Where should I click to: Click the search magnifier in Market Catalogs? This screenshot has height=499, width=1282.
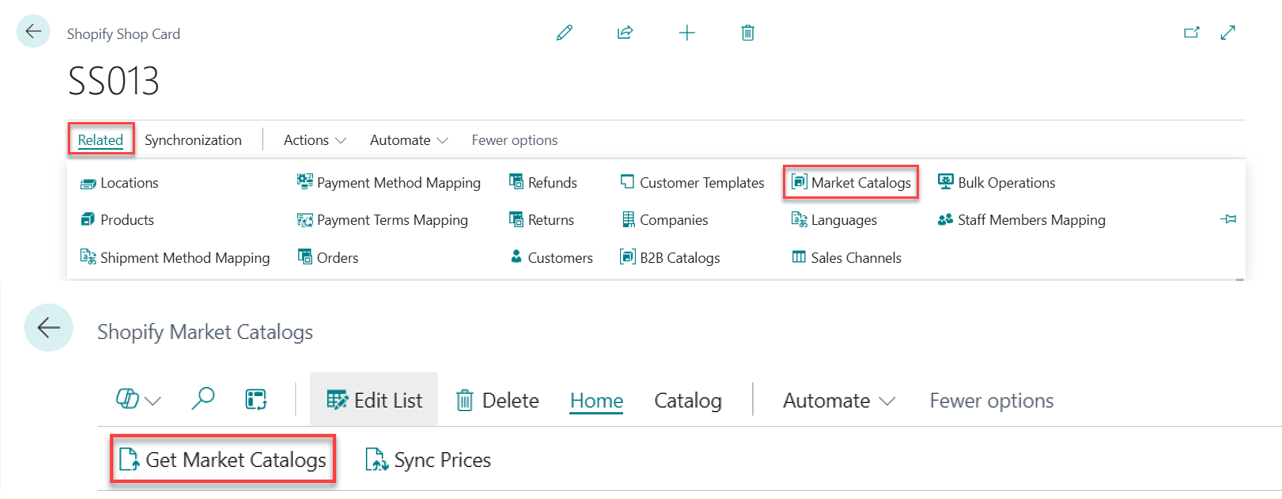[203, 400]
